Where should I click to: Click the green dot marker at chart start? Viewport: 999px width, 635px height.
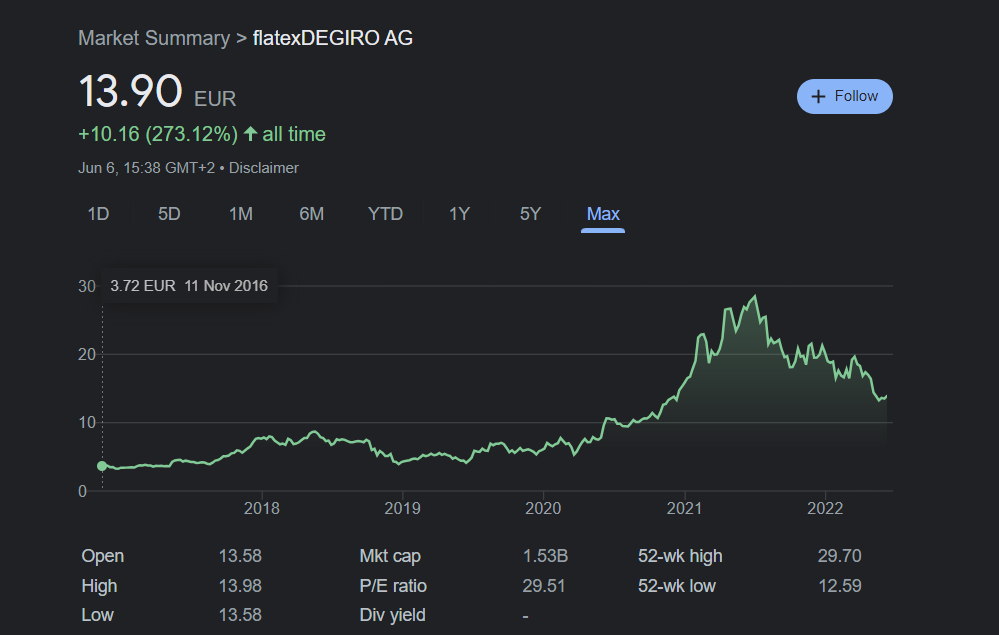[x=102, y=466]
